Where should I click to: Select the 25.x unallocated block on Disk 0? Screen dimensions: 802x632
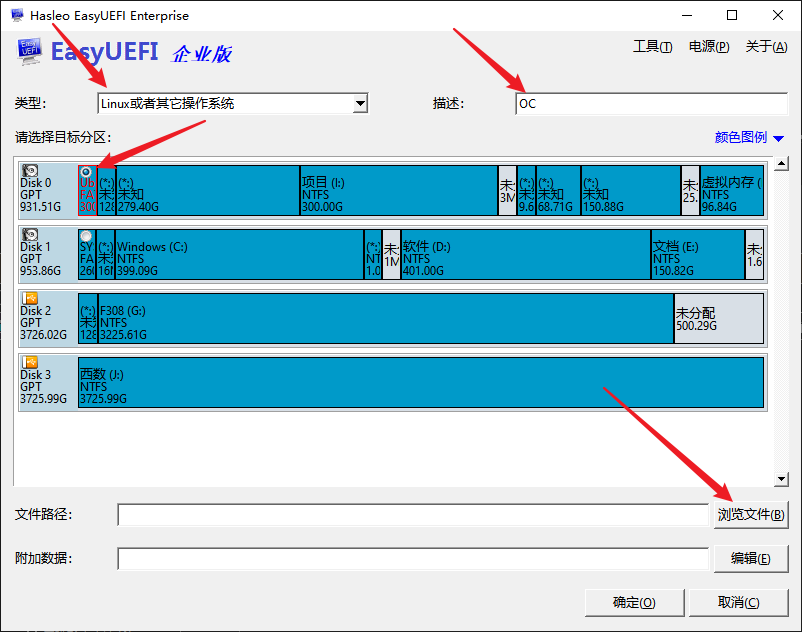(690, 190)
